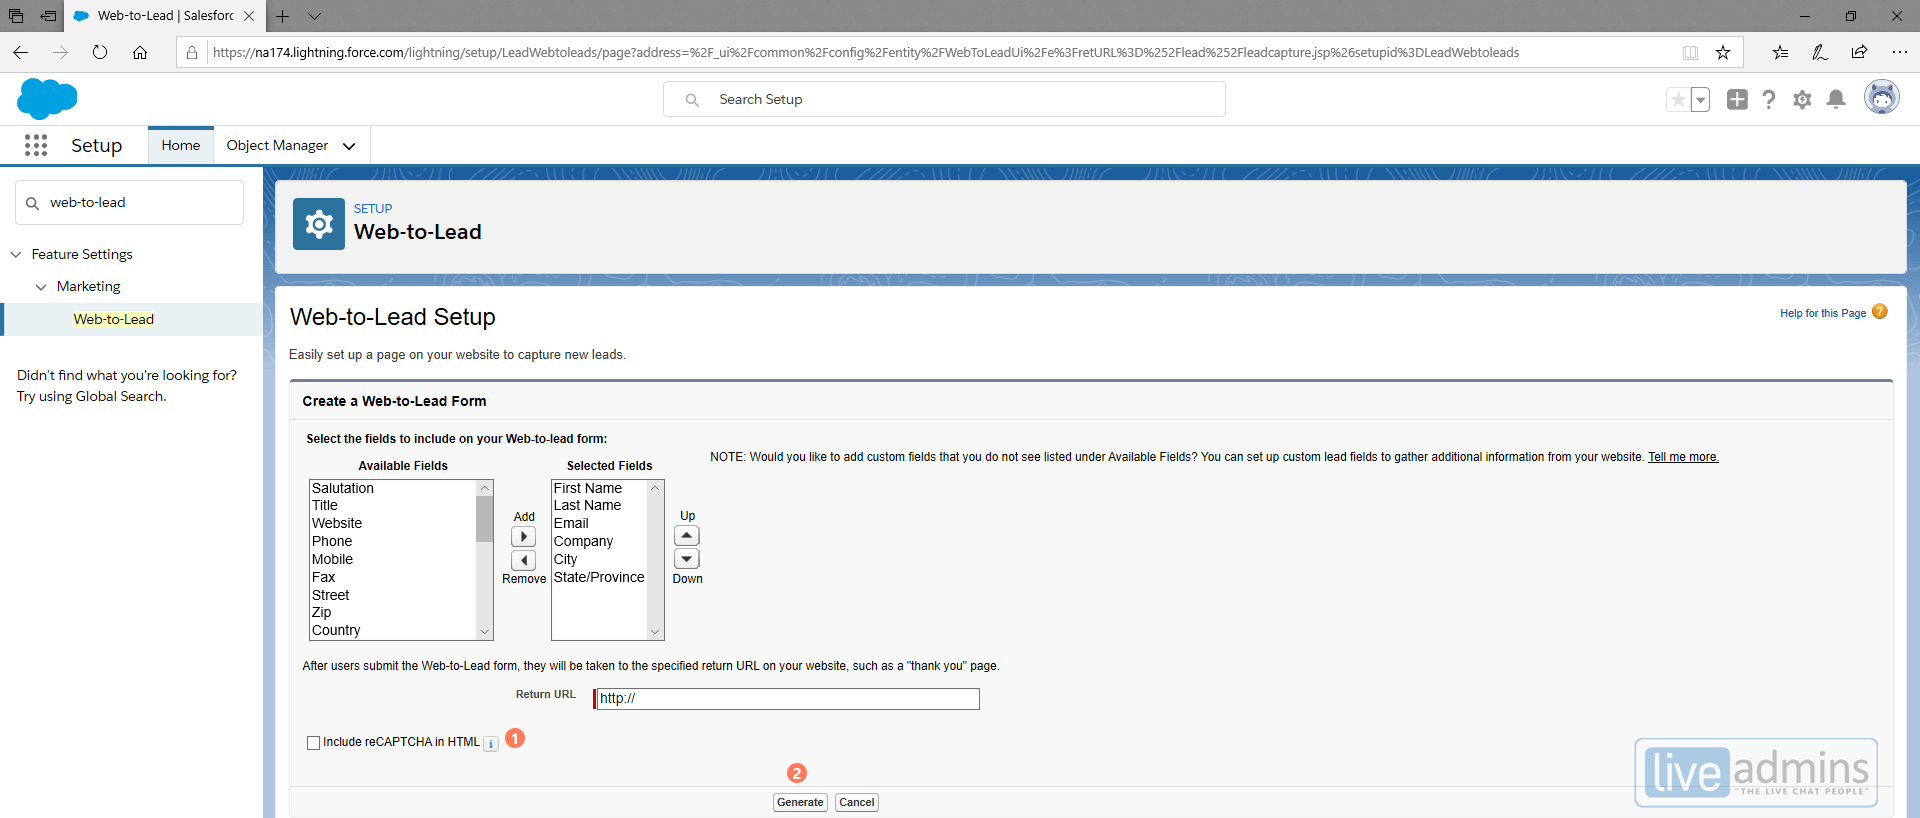The width and height of the screenshot is (1920, 818).
Task: Click the Quick Find web-to-lead box
Action: click(x=129, y=202)
